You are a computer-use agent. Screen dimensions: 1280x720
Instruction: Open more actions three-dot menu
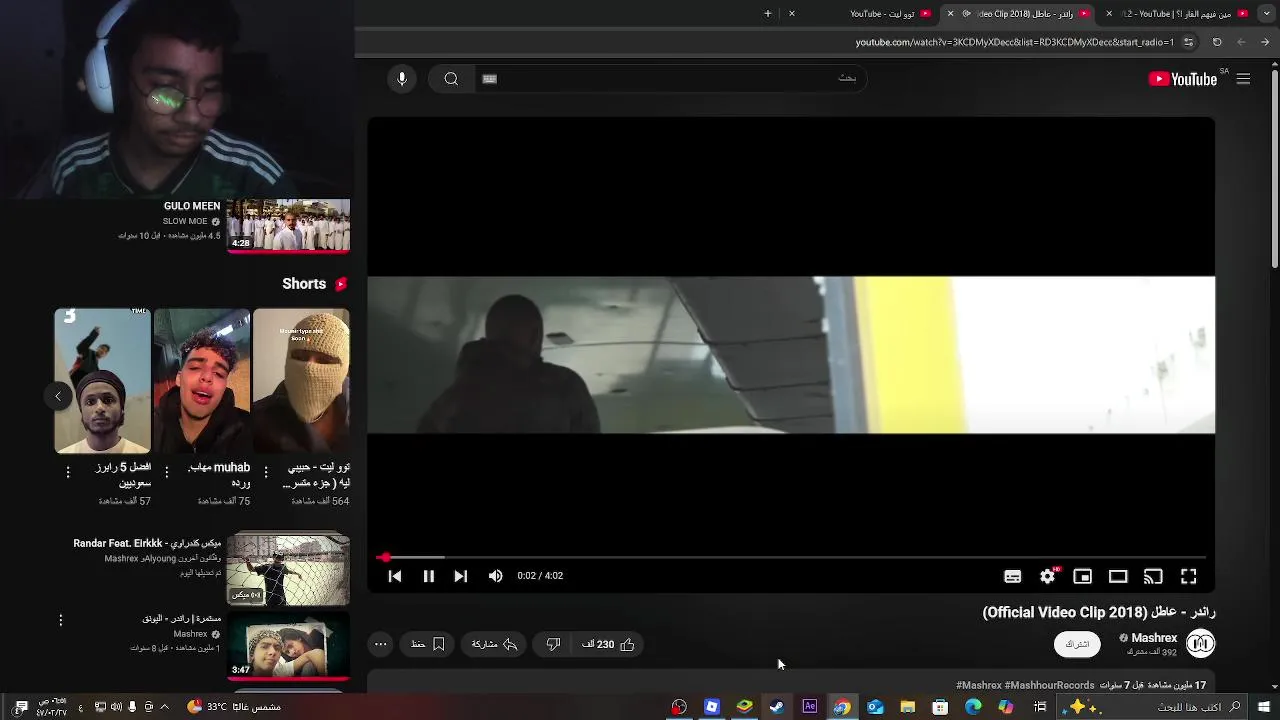[x=381, y=645]
